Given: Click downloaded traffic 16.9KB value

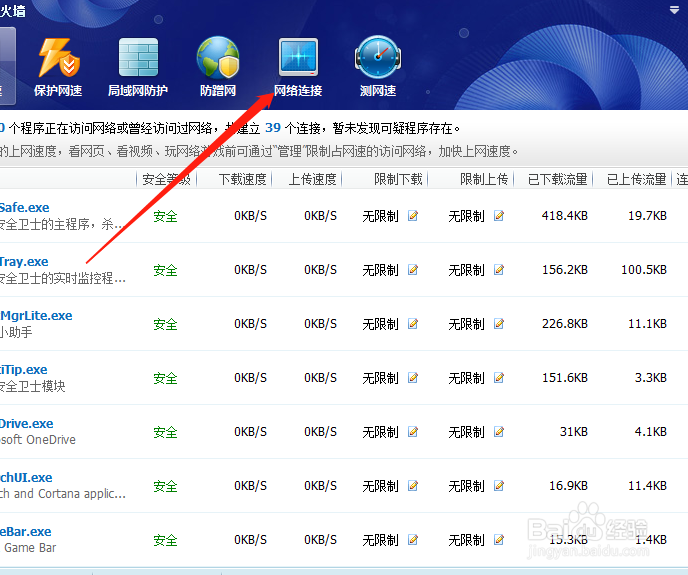Looking at the screenshot, I should (x=568, y=485).
